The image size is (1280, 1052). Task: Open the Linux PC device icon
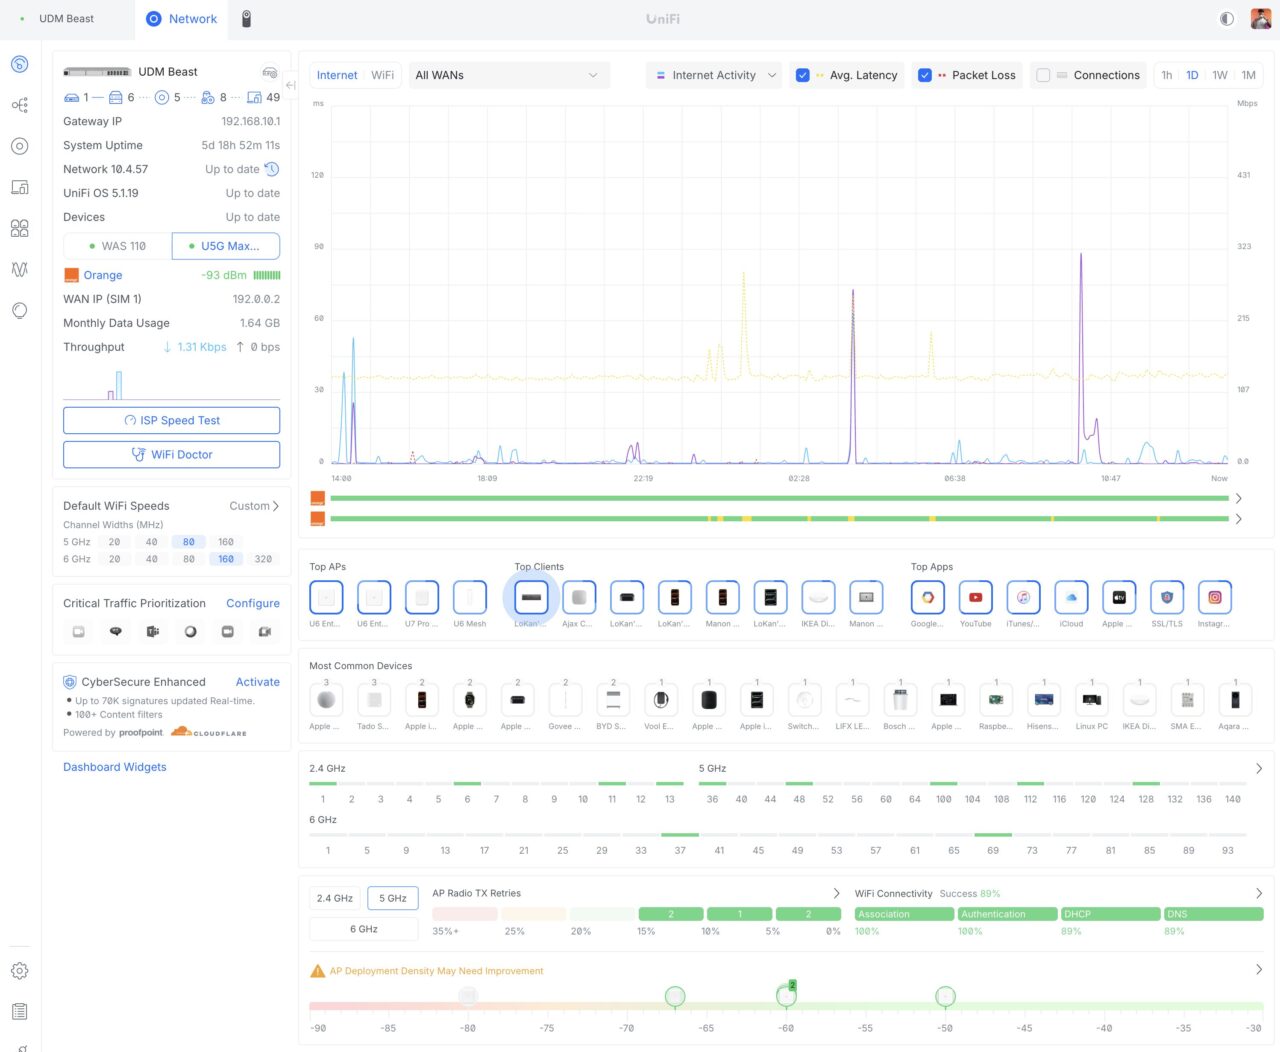click(1092, 700)
